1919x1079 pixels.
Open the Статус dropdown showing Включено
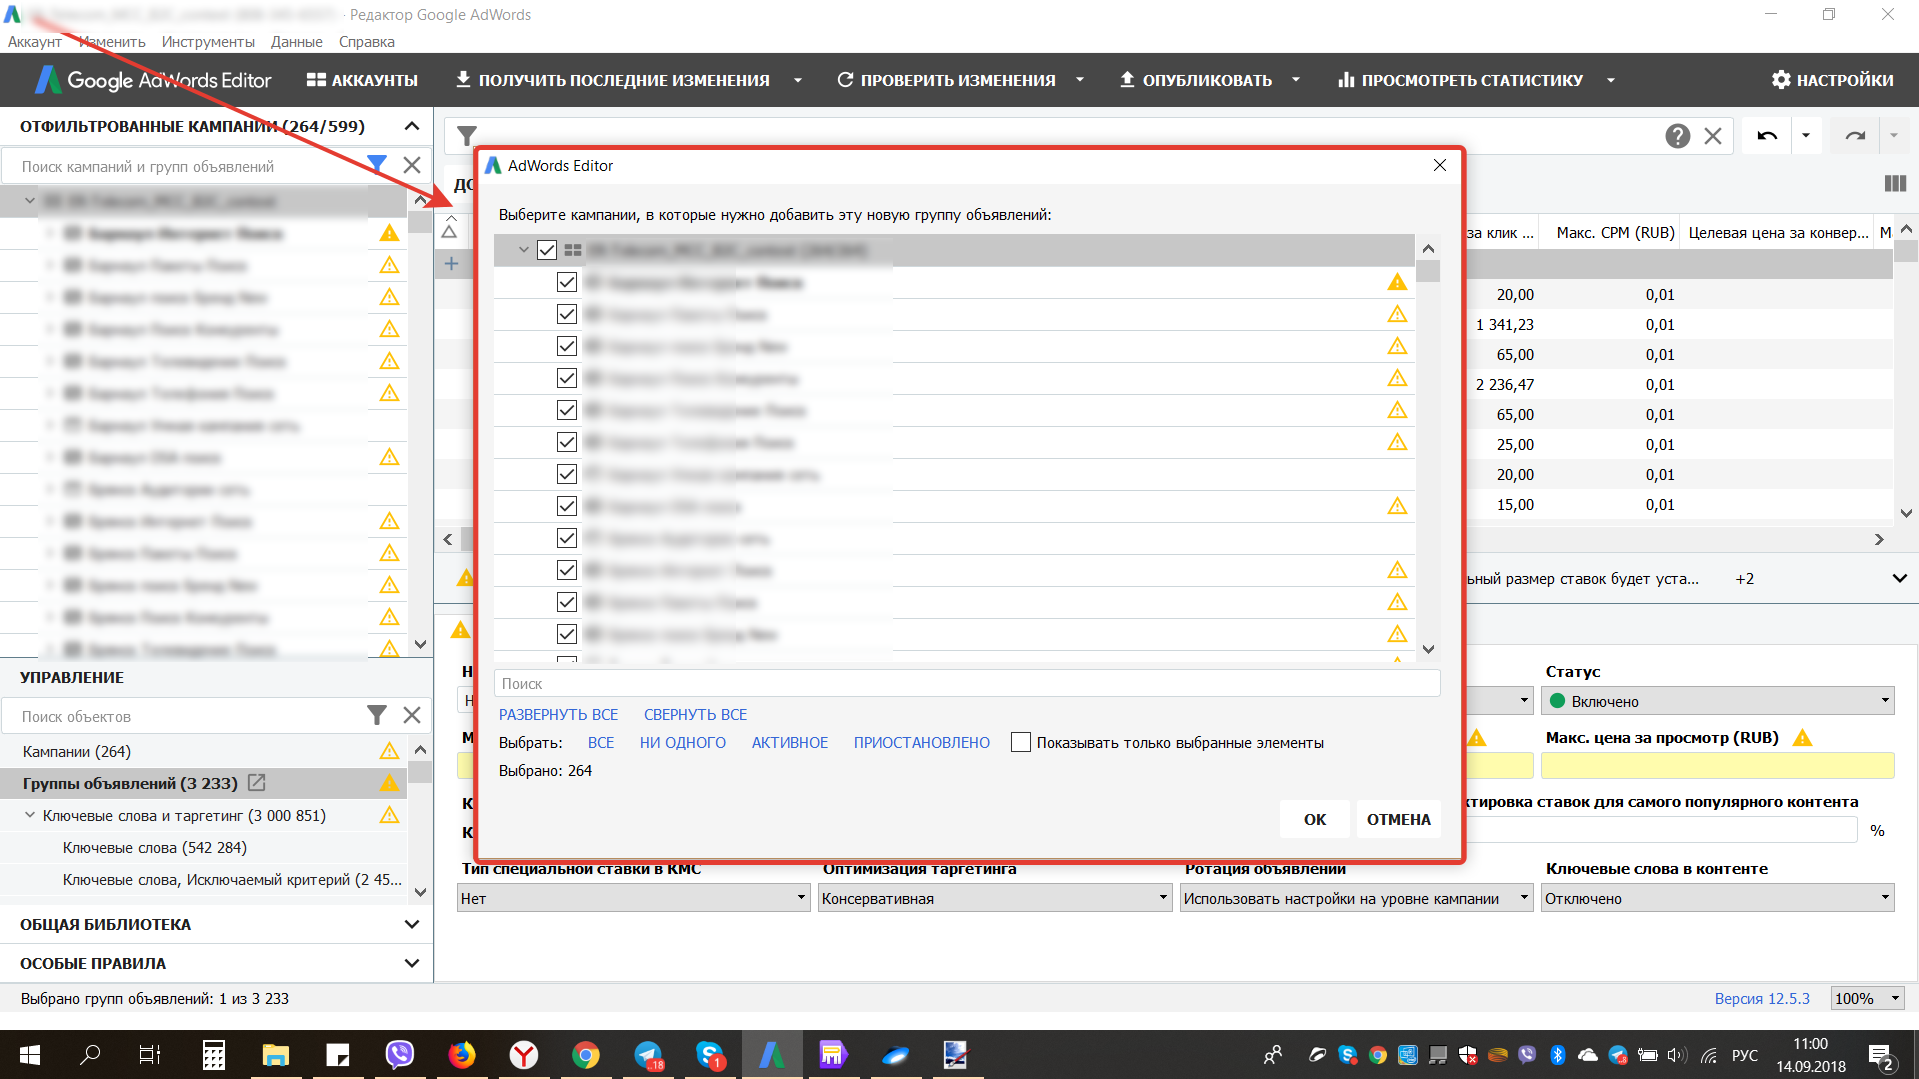click(1718, 701)
